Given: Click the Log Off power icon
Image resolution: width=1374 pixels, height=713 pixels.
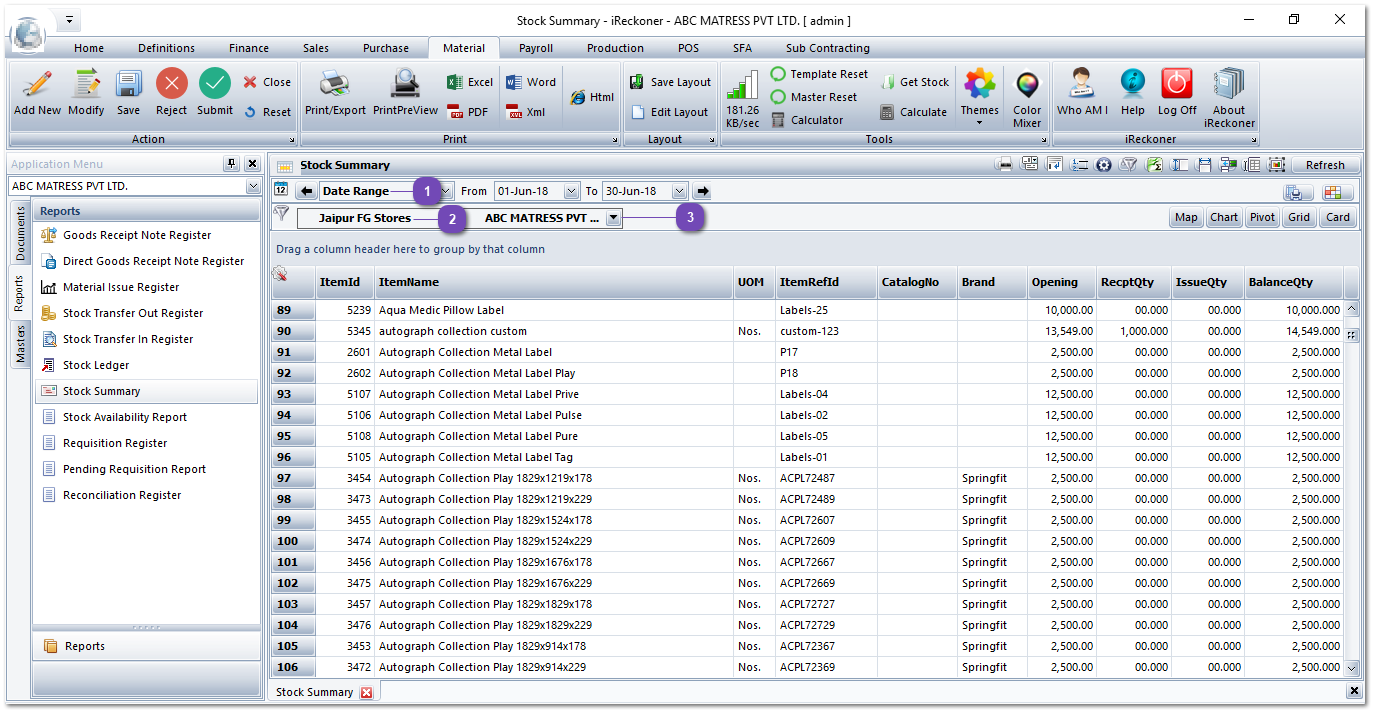Looking at the screenshot, I should click(x=1176, y=85).
